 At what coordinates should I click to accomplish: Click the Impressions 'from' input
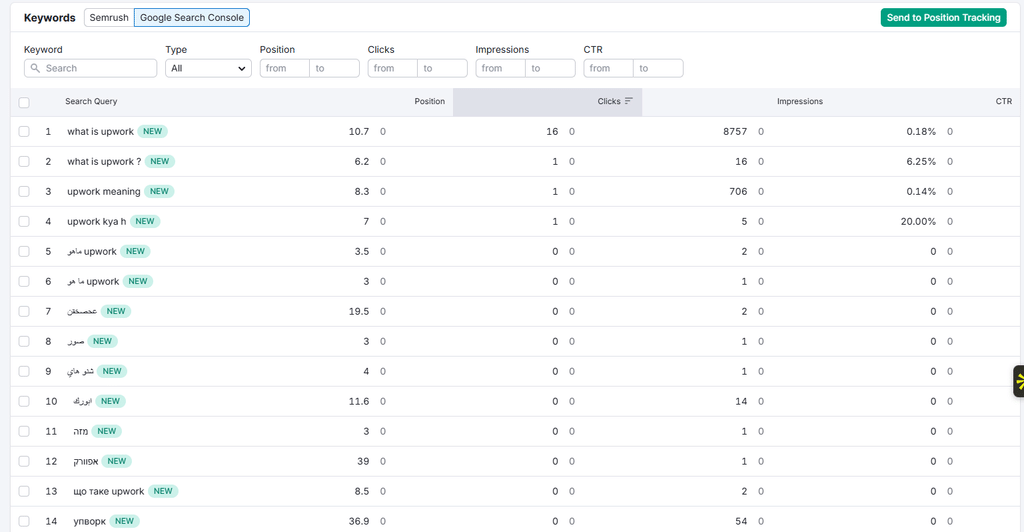click(x=500, y=68)
